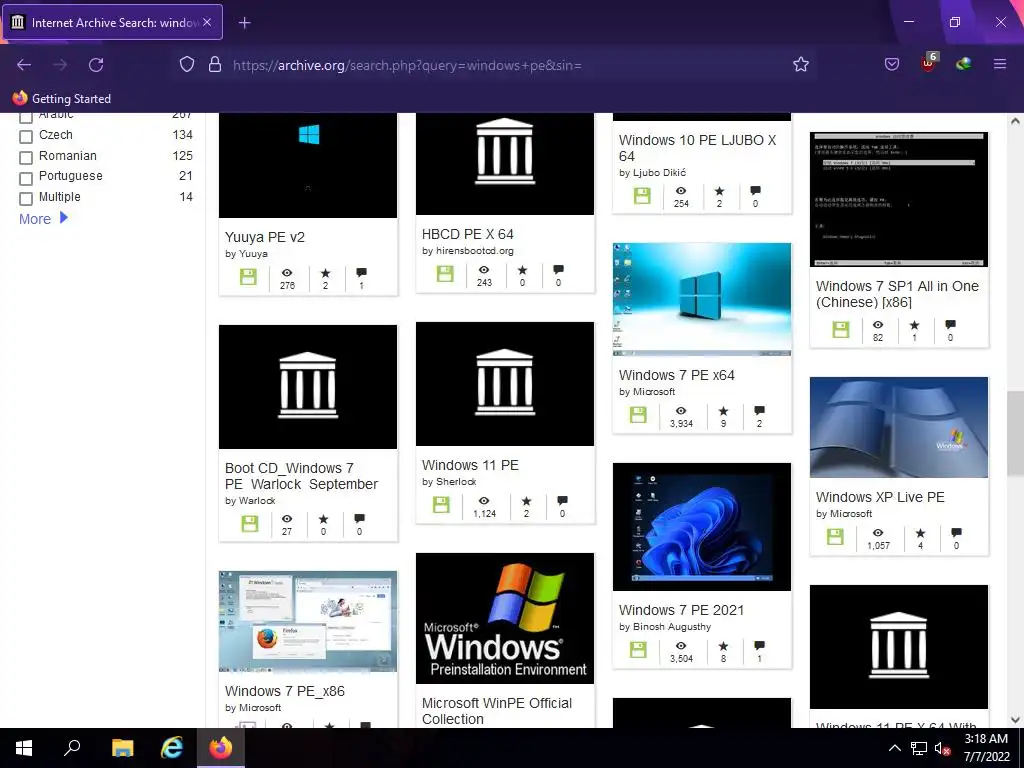
Task: Open HBCD PE X 64 item
Action: [x=468, y=234]
